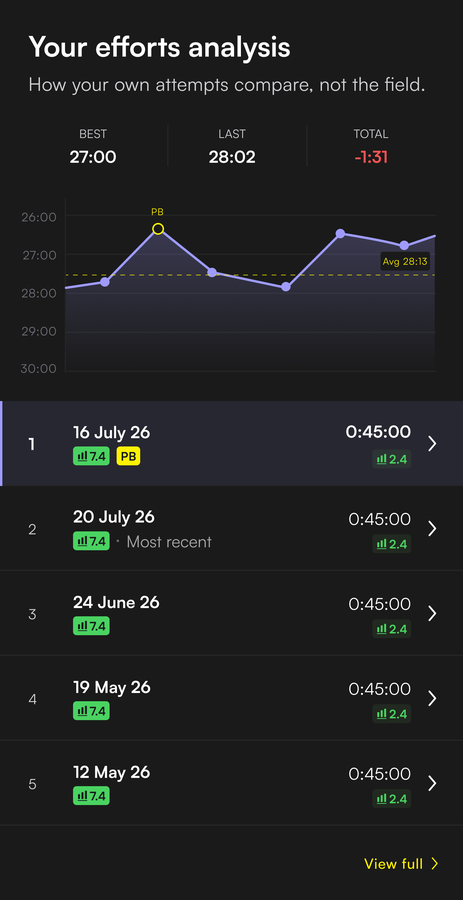The width and height of the screenshot is (463, 900).
Task: Open the 19 May 26 effort chevron
Action: point(433,699)
